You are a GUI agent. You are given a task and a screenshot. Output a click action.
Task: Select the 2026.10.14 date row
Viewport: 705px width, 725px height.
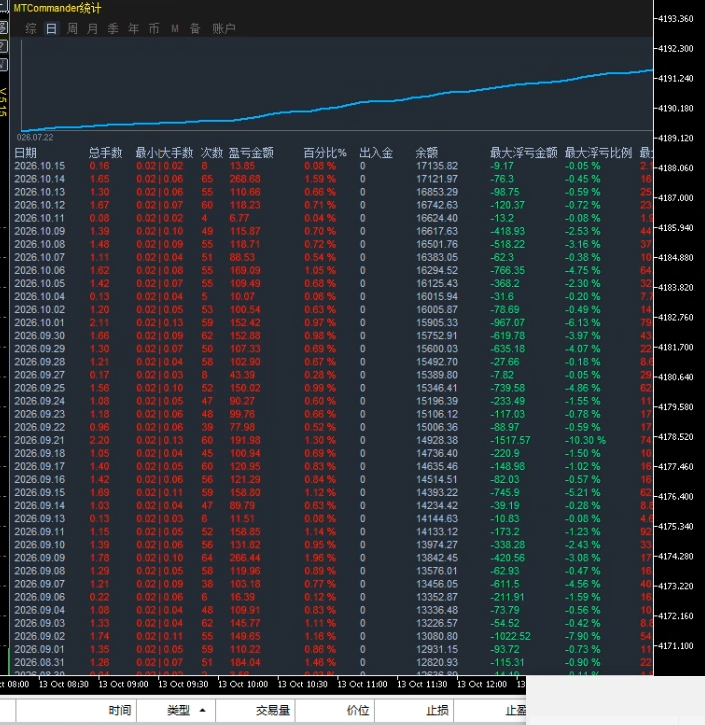40,179
